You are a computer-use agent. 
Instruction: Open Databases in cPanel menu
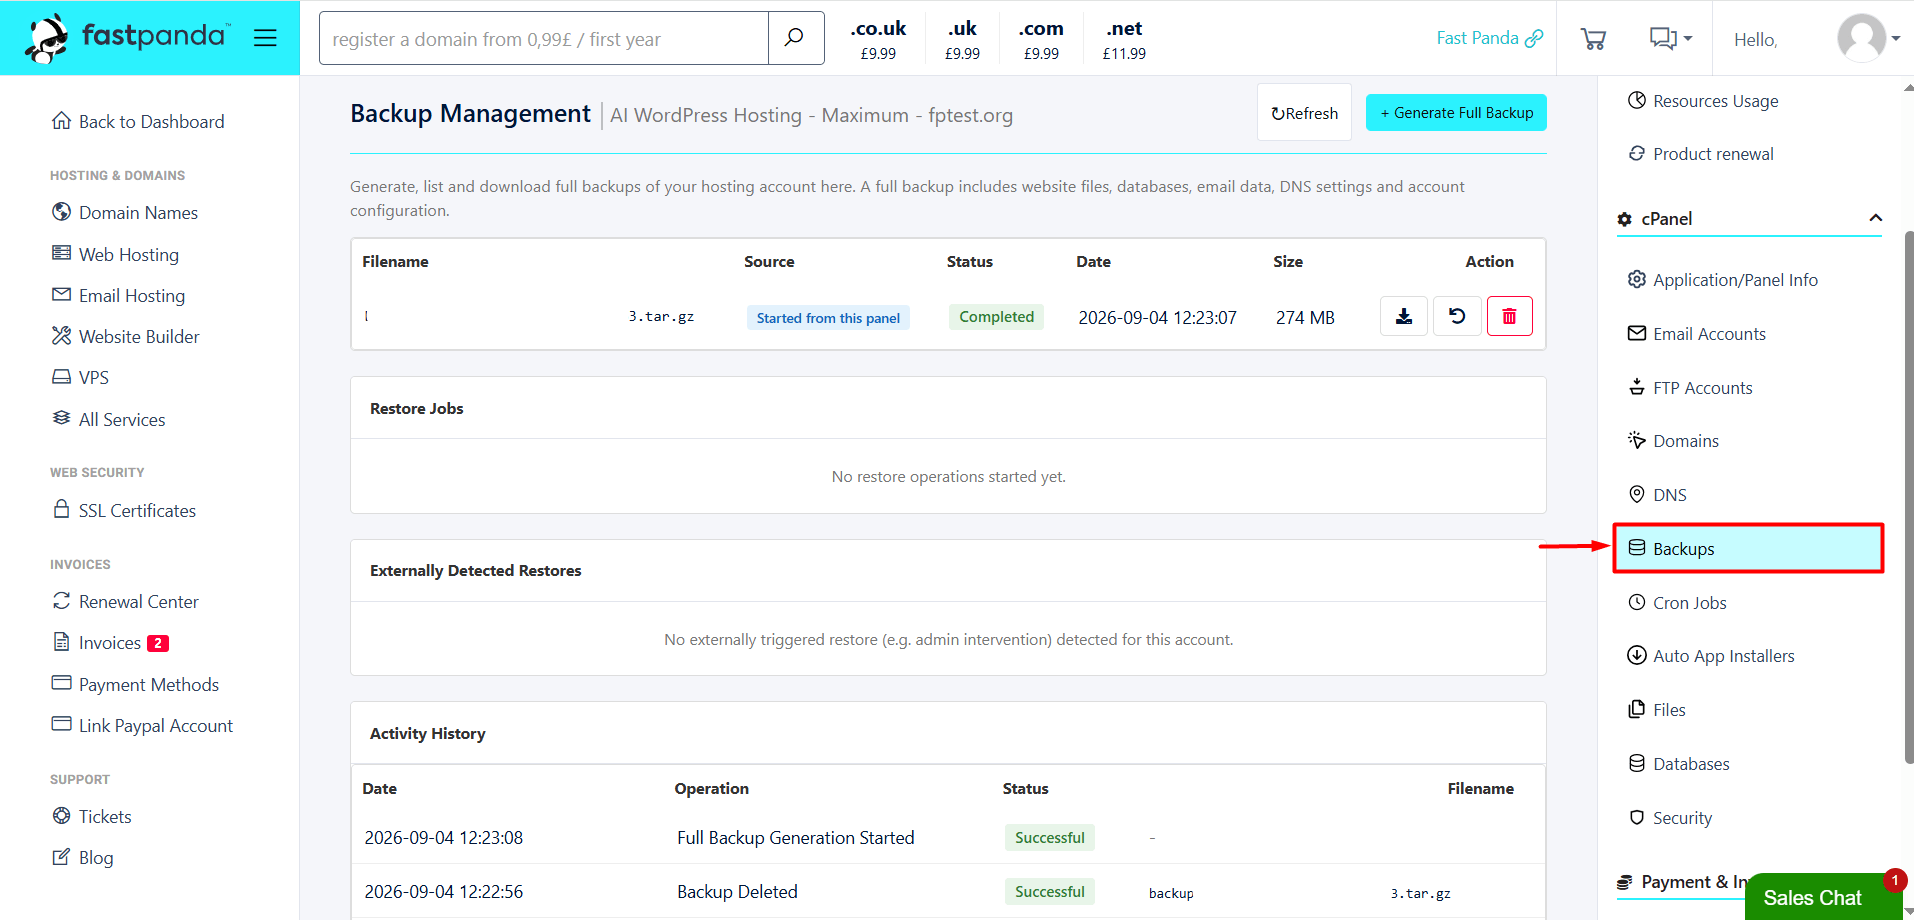click(x=1678, y=763)
